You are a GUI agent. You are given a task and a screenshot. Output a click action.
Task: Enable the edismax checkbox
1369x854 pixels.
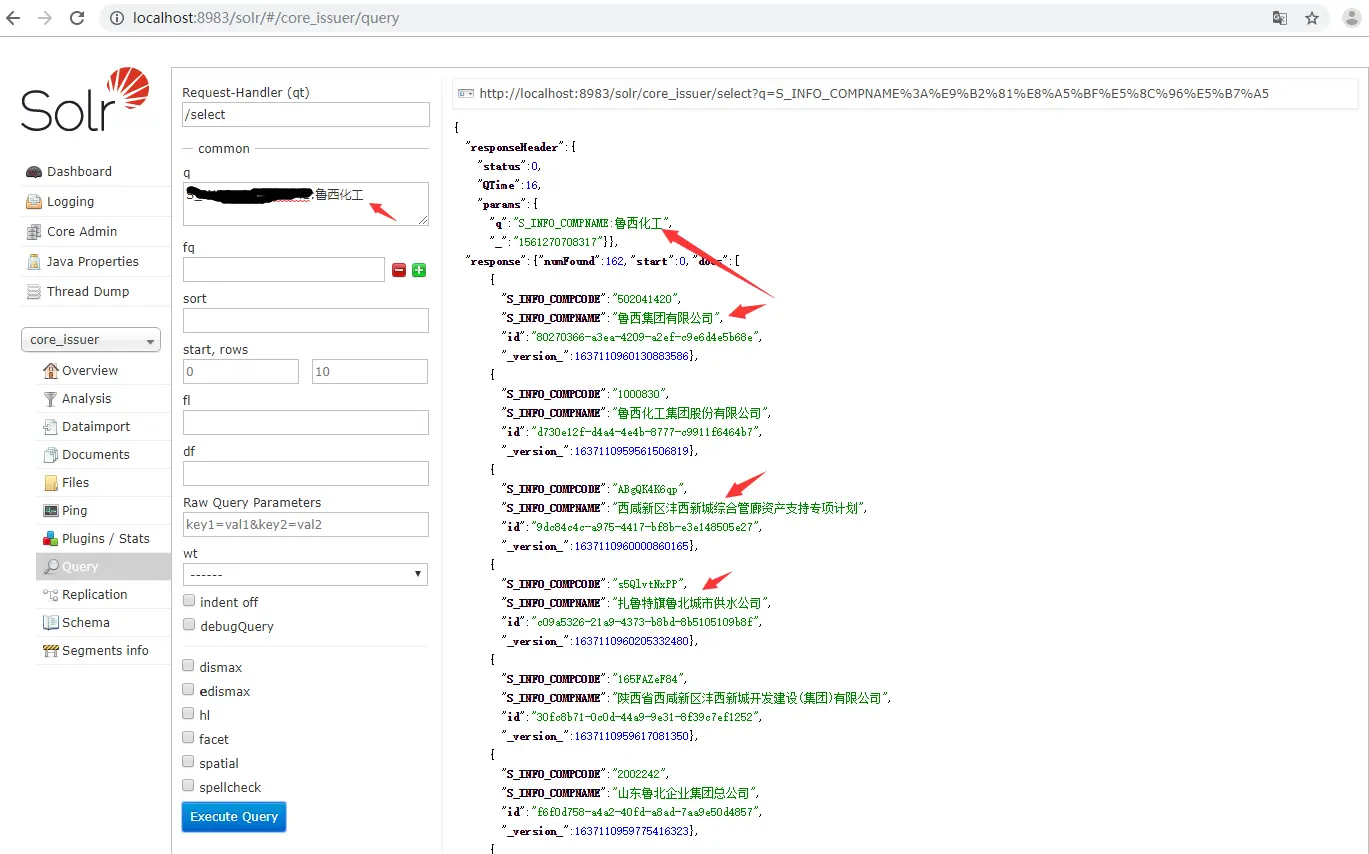[189, 690]
